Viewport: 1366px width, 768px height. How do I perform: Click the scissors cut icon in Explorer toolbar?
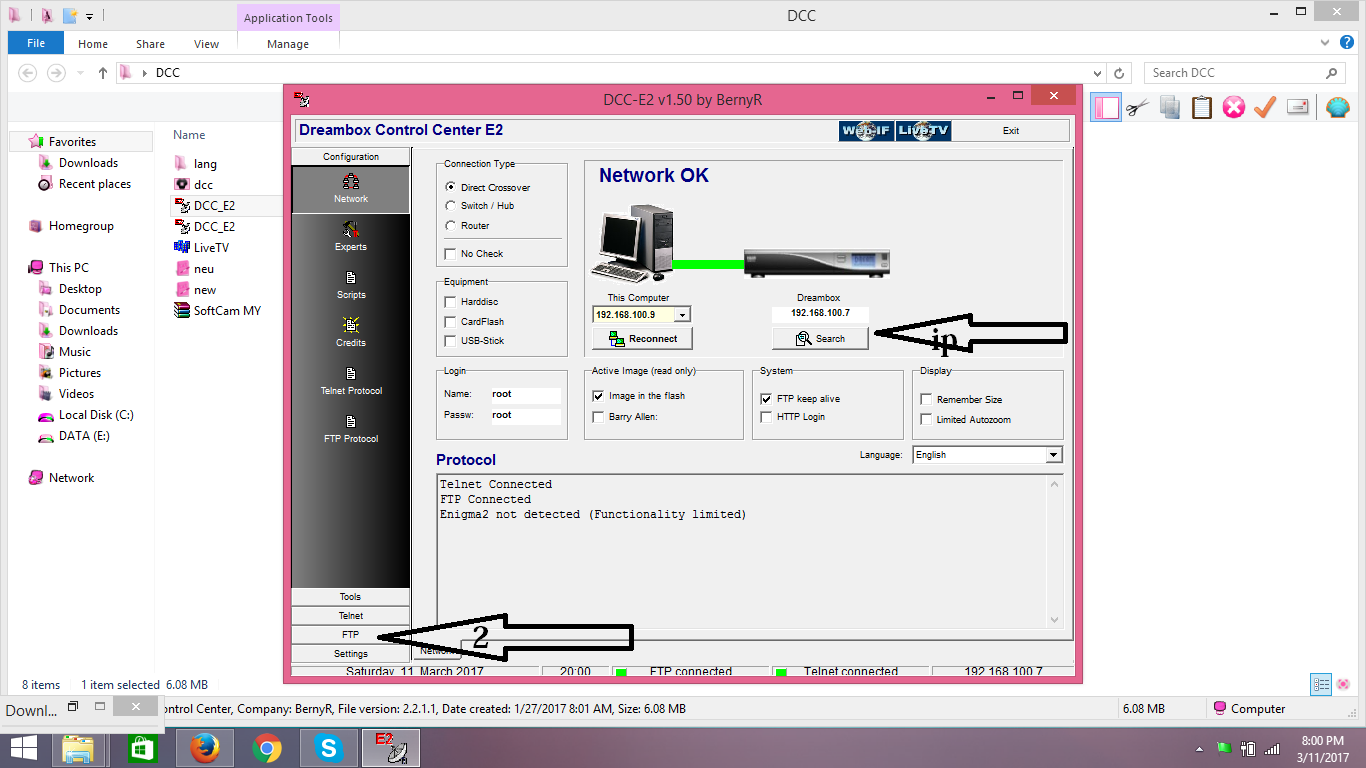pyautogui.click(x=1137, y=107)
